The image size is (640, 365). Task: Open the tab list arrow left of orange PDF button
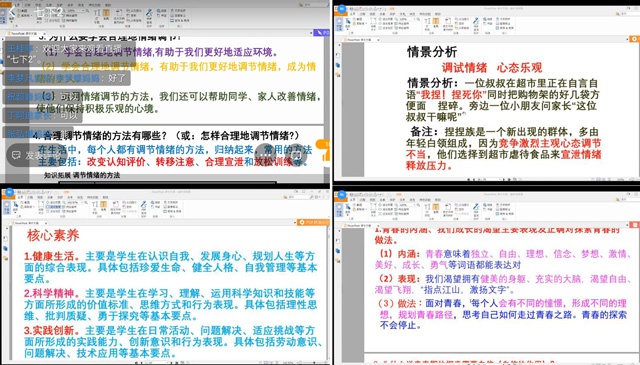[x=295, y=222]
